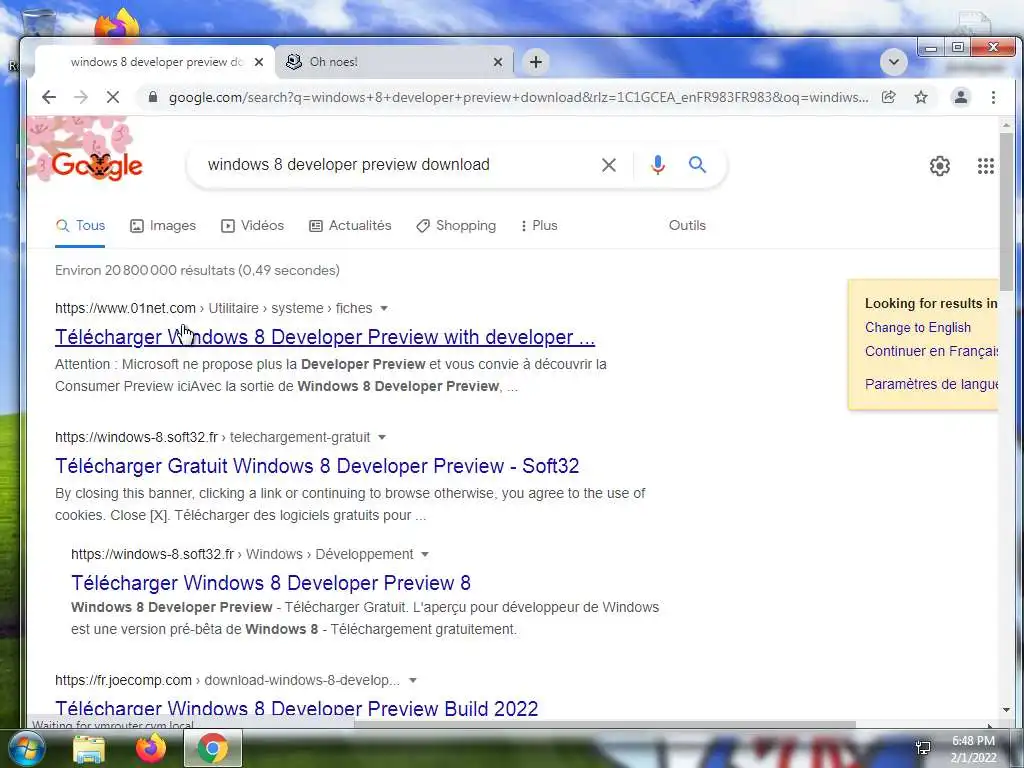This screenshot has width=1024, height=768.
Task: Open 01net Télécharger Windows 8 Developer Preview link
Action: click(x=325, y=337)
